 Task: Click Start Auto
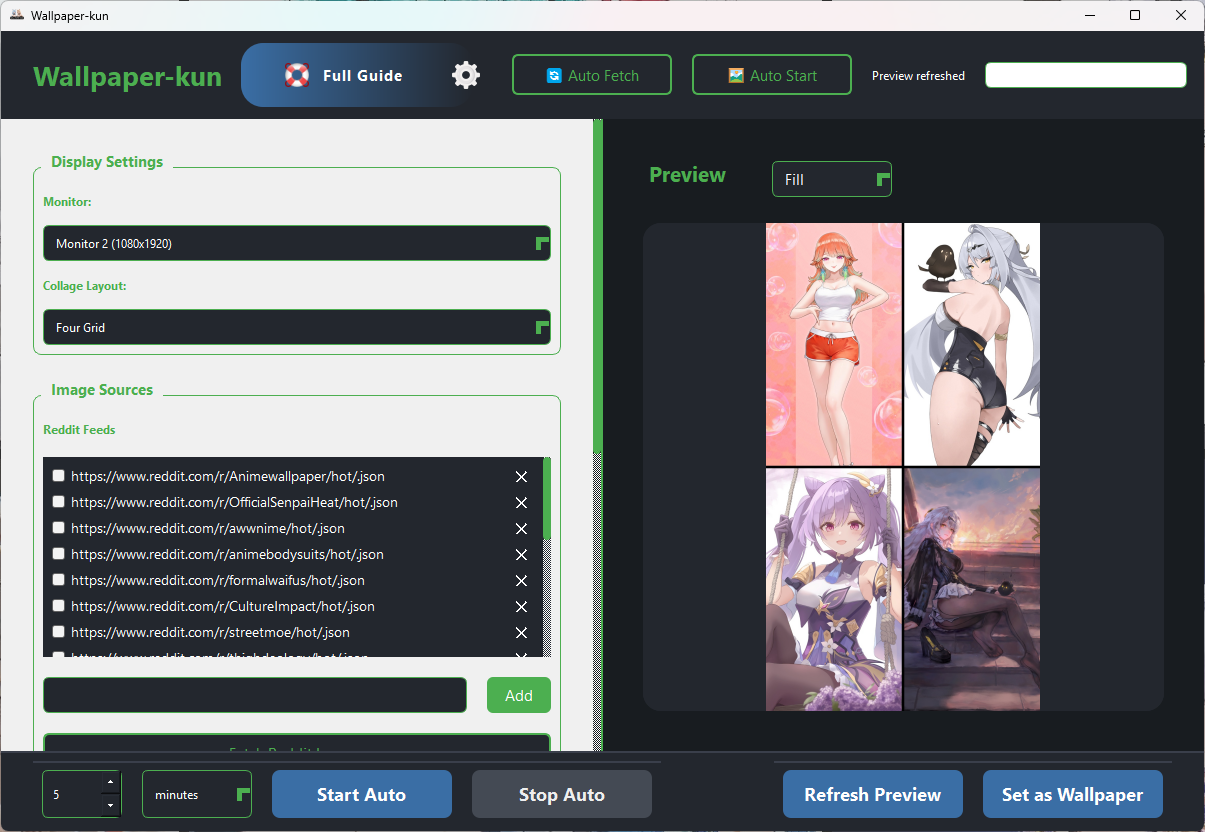[x=362, y=794]
